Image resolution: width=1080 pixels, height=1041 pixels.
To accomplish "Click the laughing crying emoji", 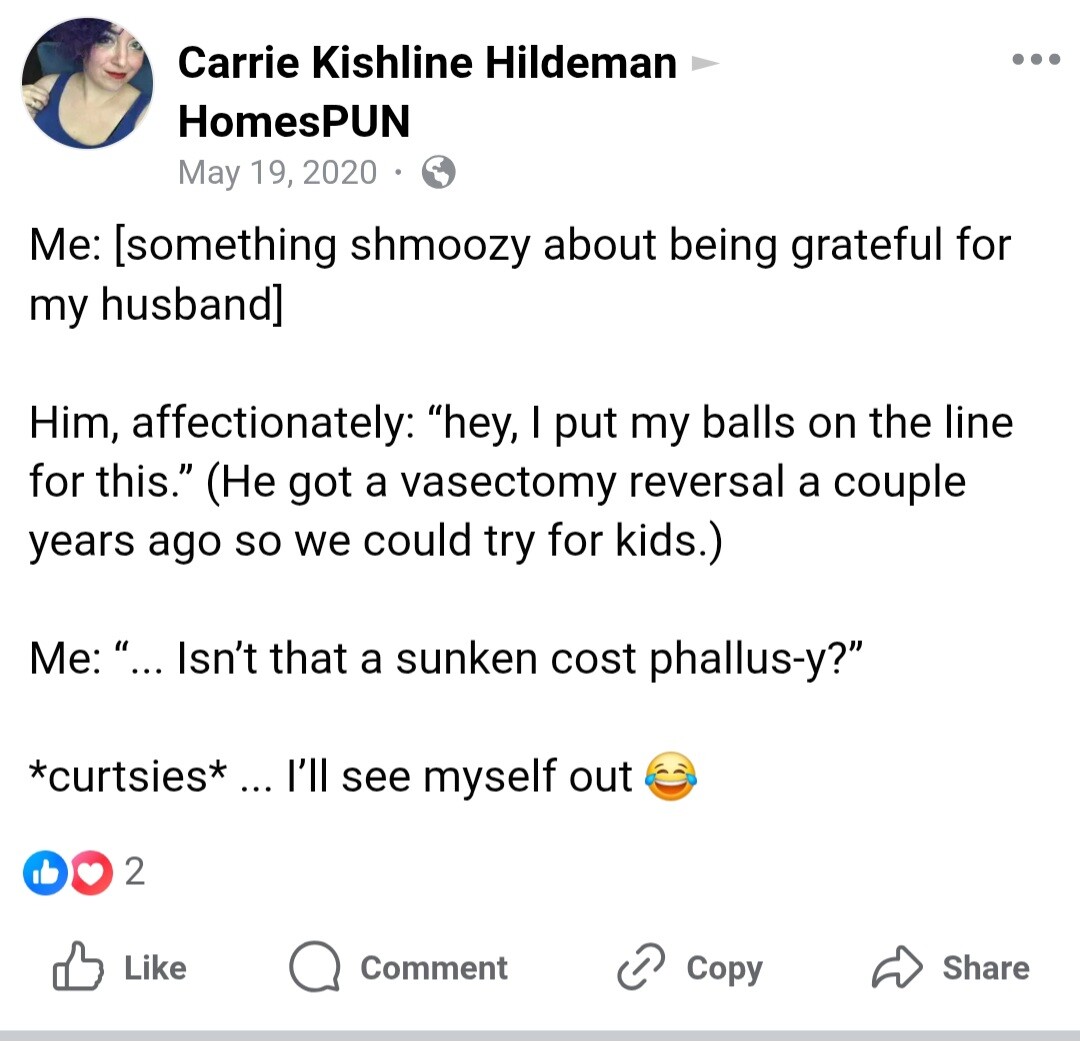I will click(671, 776).
